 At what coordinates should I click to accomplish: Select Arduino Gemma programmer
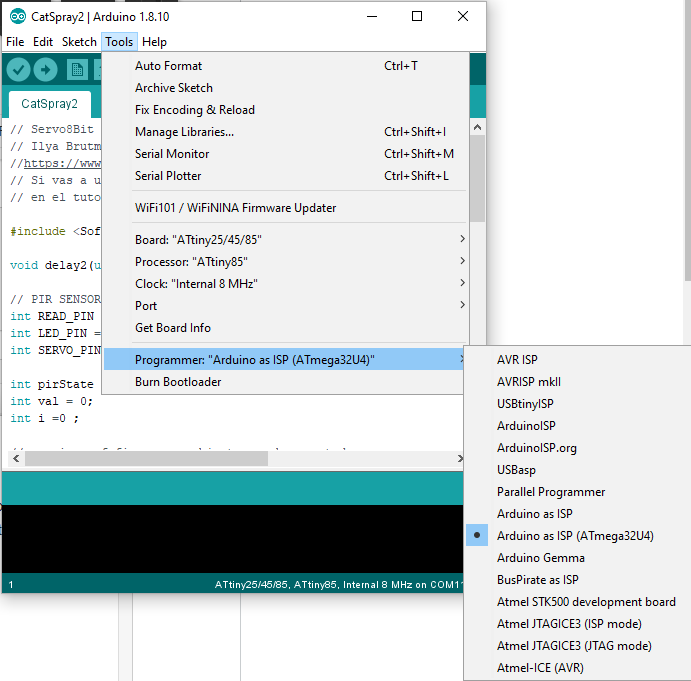578,558
